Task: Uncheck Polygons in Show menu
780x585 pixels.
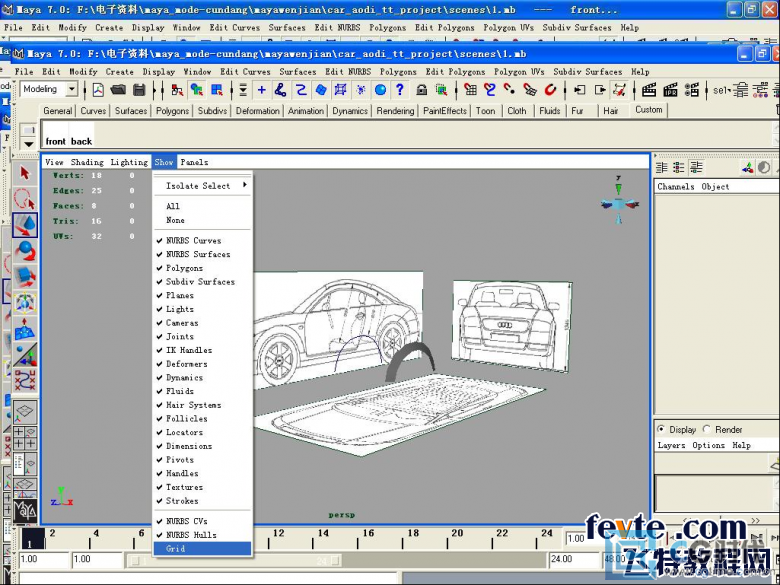Action: click(202, 268)
